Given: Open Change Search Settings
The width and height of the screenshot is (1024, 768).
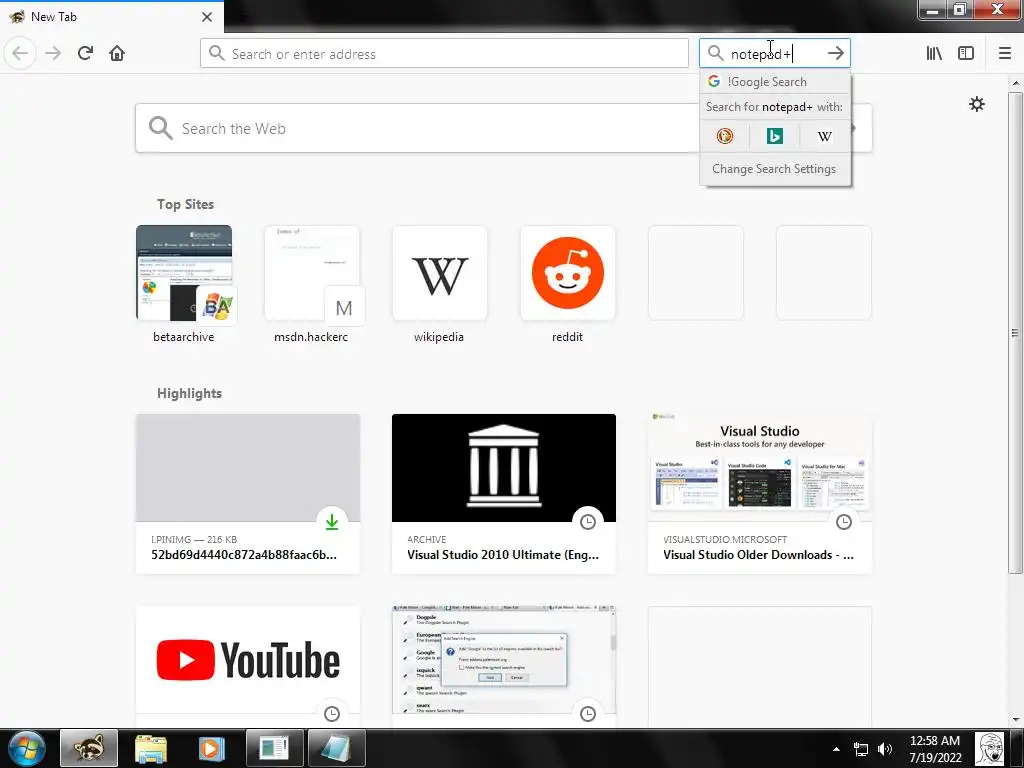Looking at the screenshot, I should 774,168.
